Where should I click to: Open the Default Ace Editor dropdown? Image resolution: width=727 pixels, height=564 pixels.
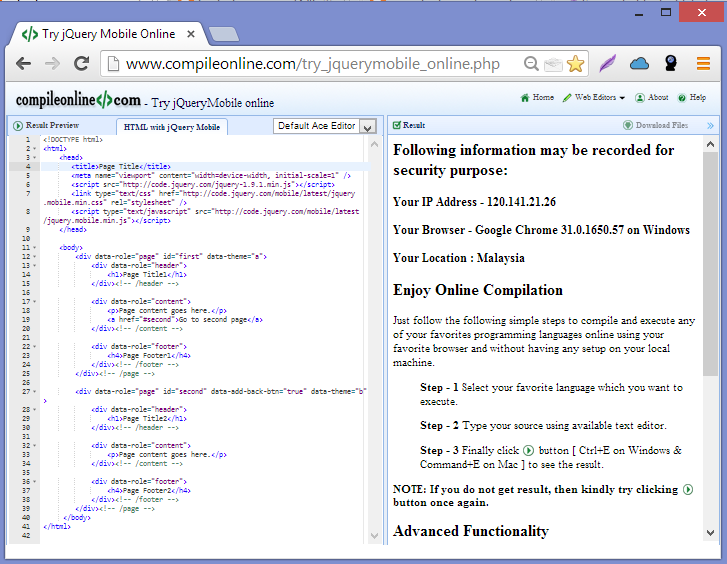tap(325, 126)
